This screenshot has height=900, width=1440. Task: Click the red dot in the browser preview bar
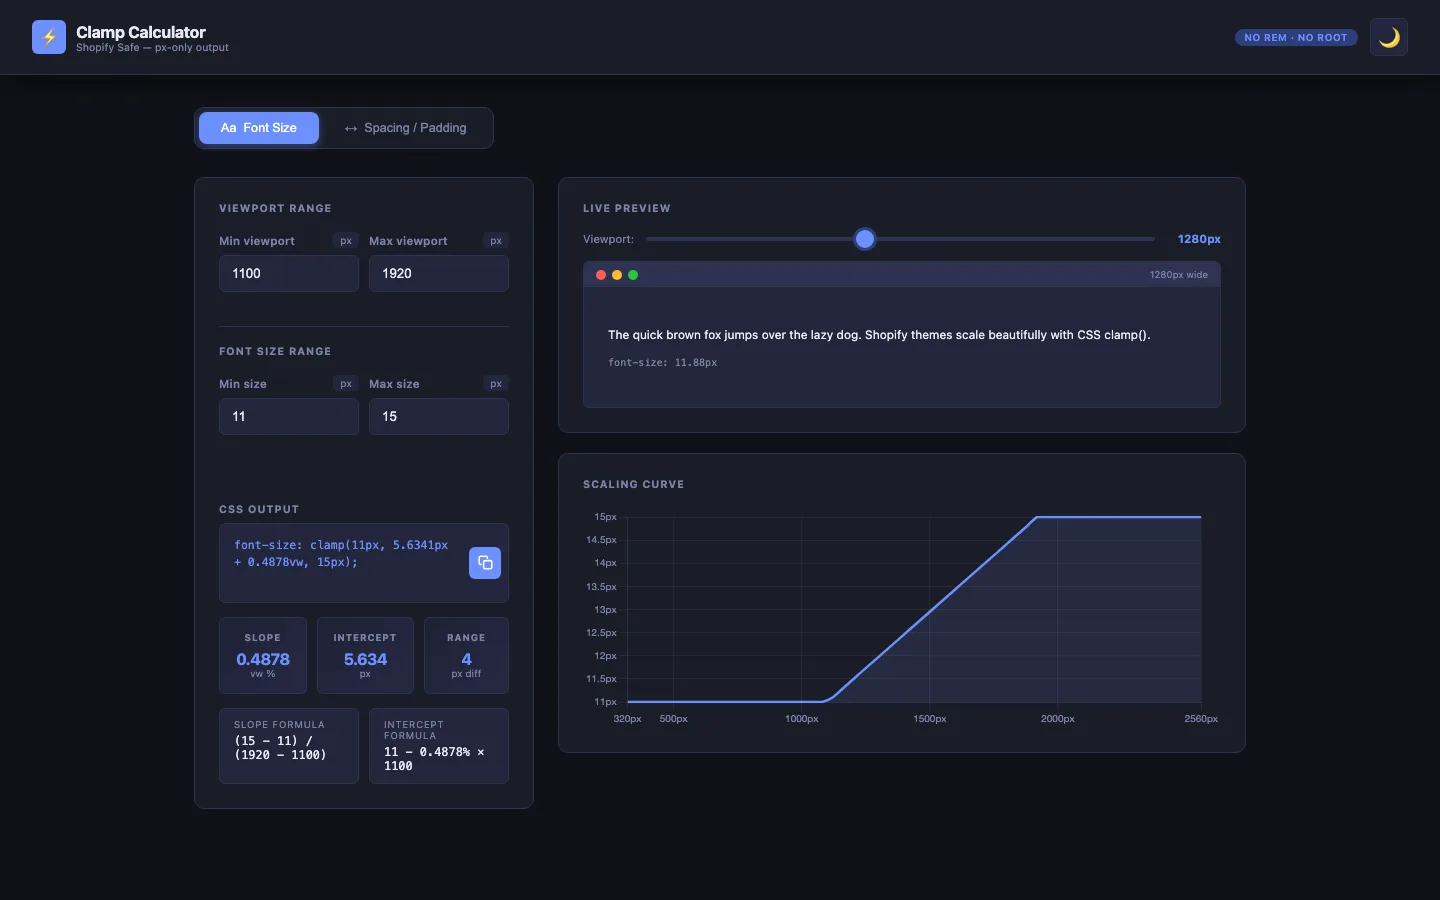600,274
